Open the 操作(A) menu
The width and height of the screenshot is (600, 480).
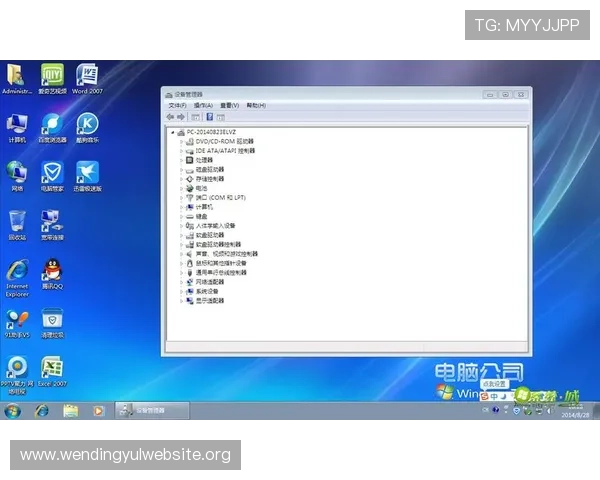point(203,105)
